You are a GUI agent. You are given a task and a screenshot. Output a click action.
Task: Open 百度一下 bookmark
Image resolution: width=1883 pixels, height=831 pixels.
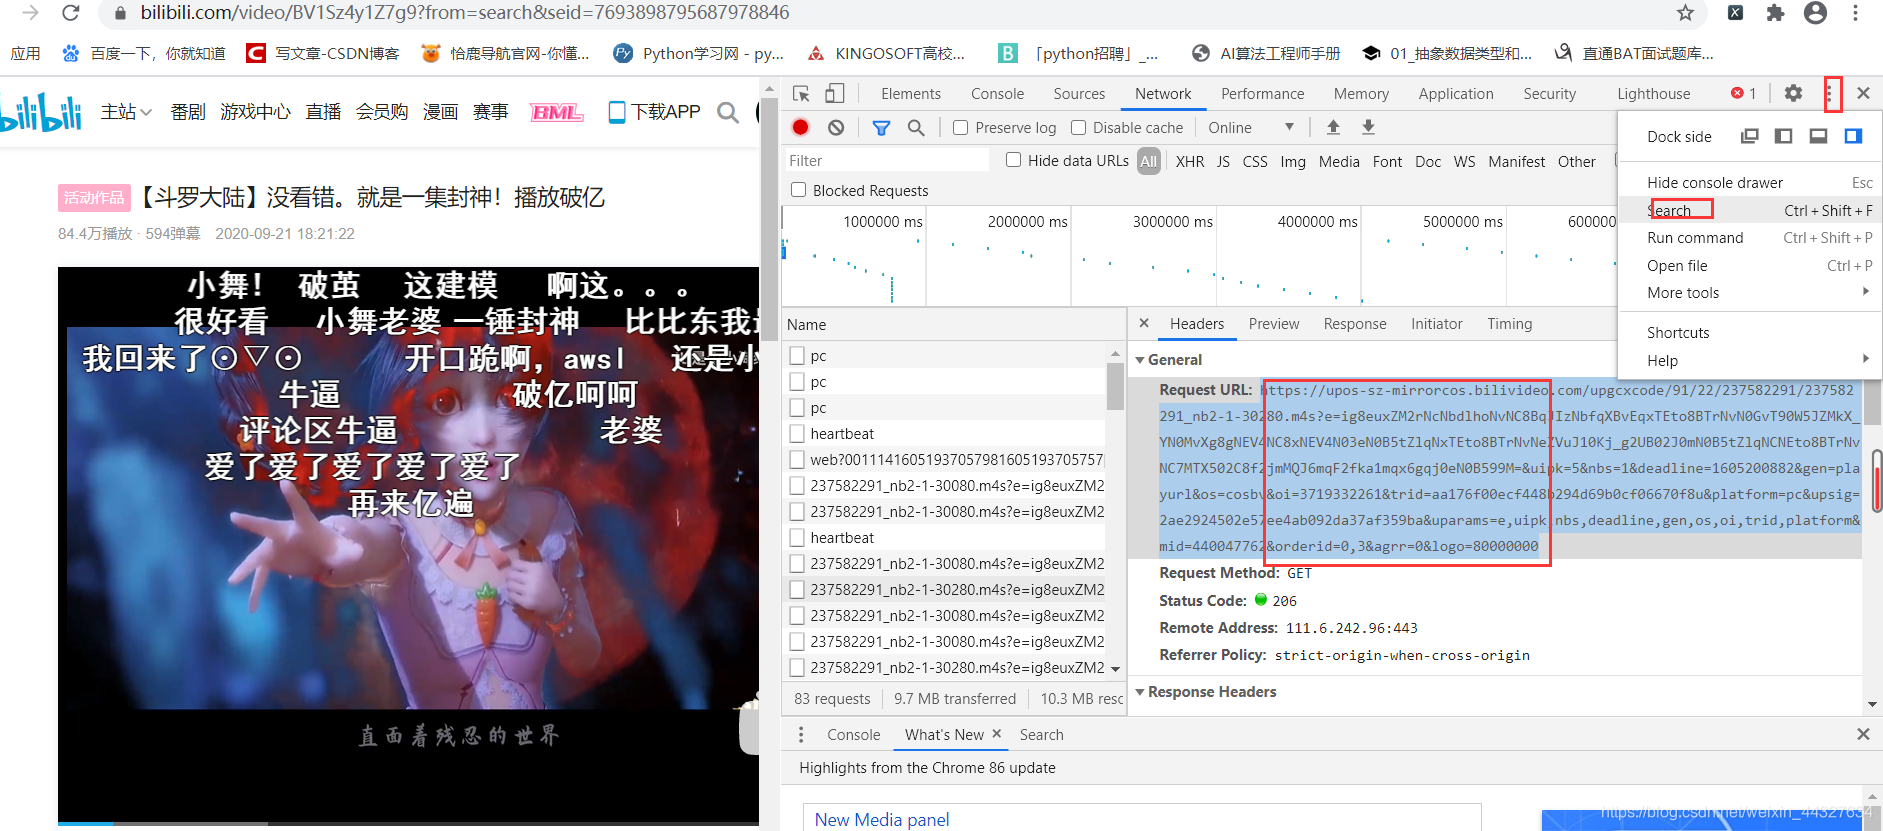click(144, 53)
